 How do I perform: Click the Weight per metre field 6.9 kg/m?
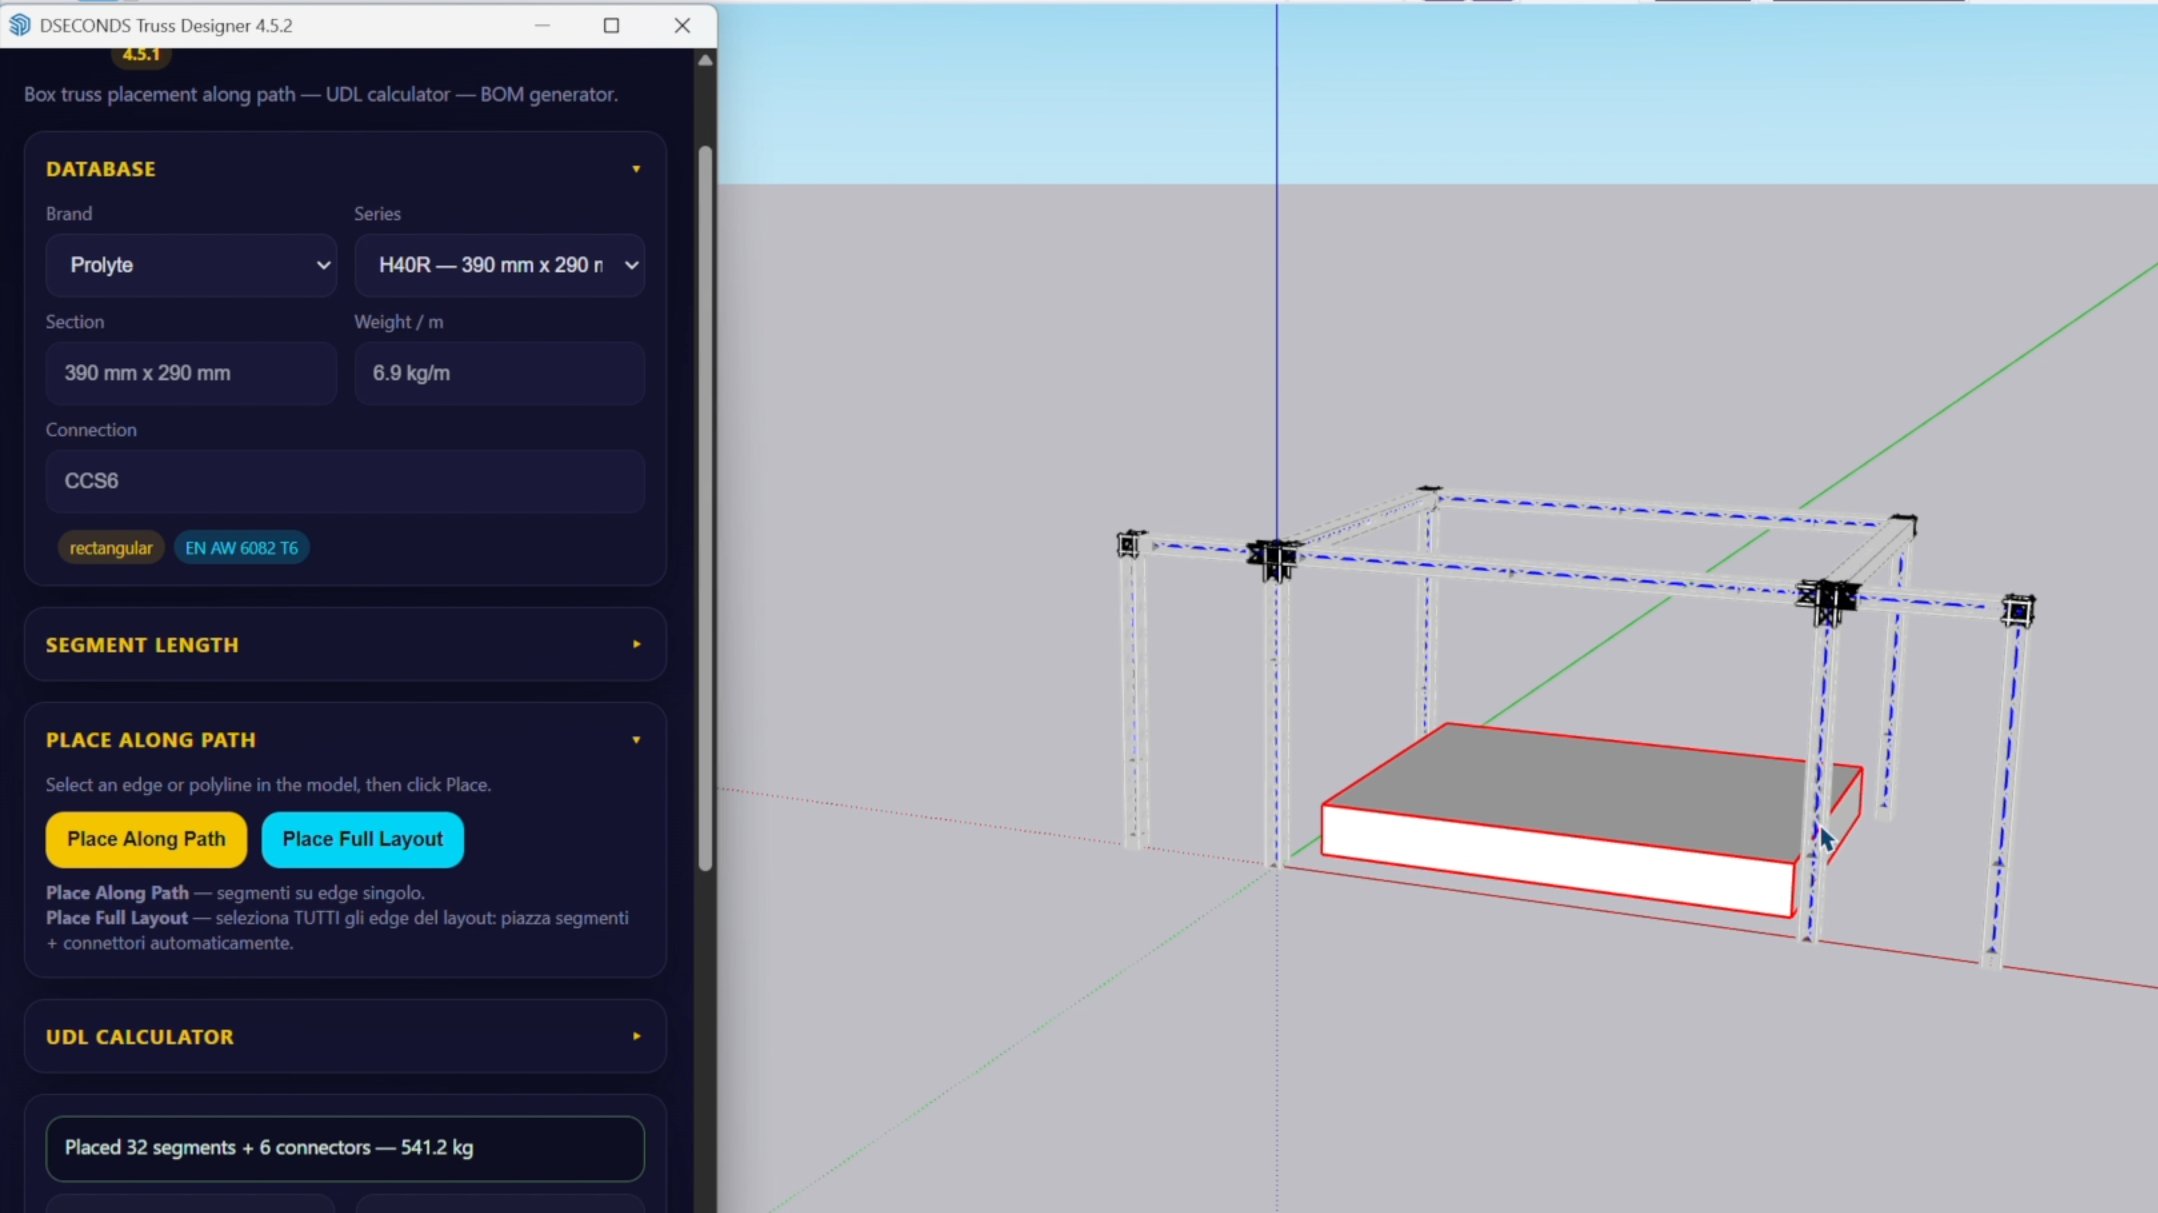coord(499,373)
